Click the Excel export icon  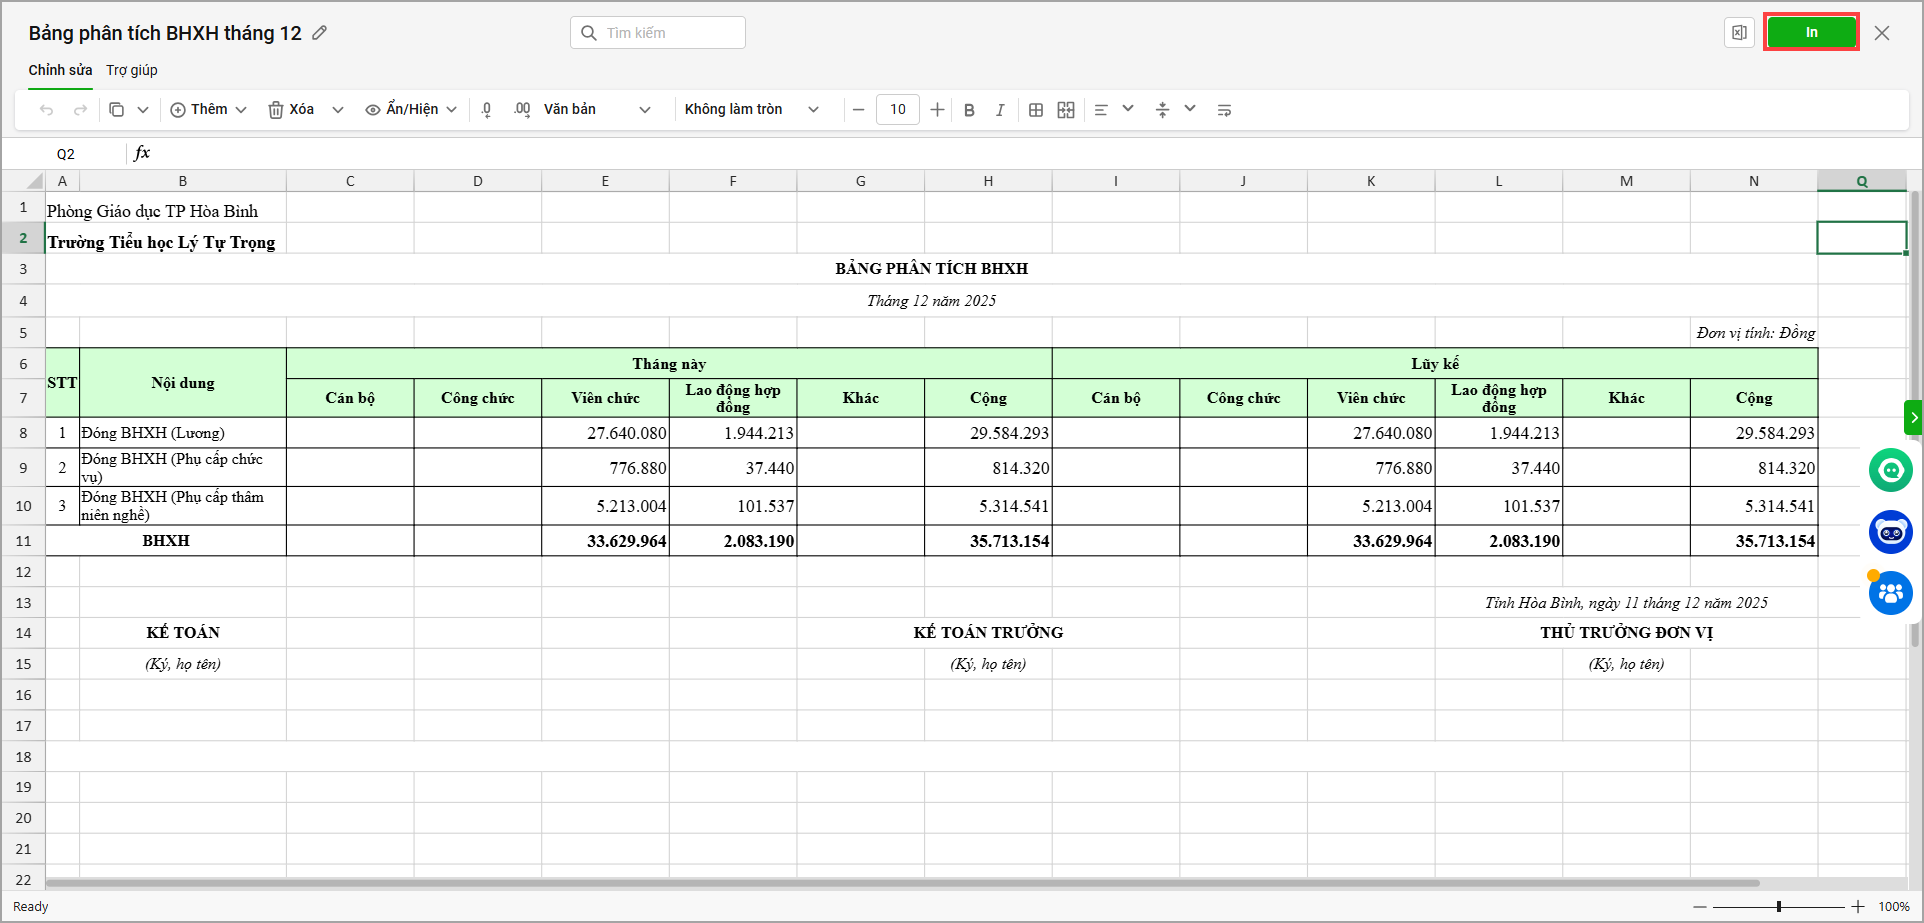(x=1739, y=33)
